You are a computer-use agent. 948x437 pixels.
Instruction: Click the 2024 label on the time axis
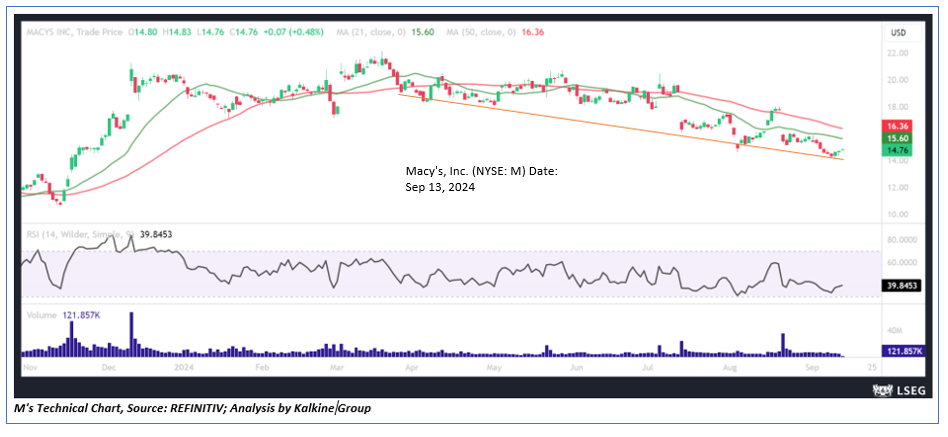pyautogui.click(x=182, y=367)
